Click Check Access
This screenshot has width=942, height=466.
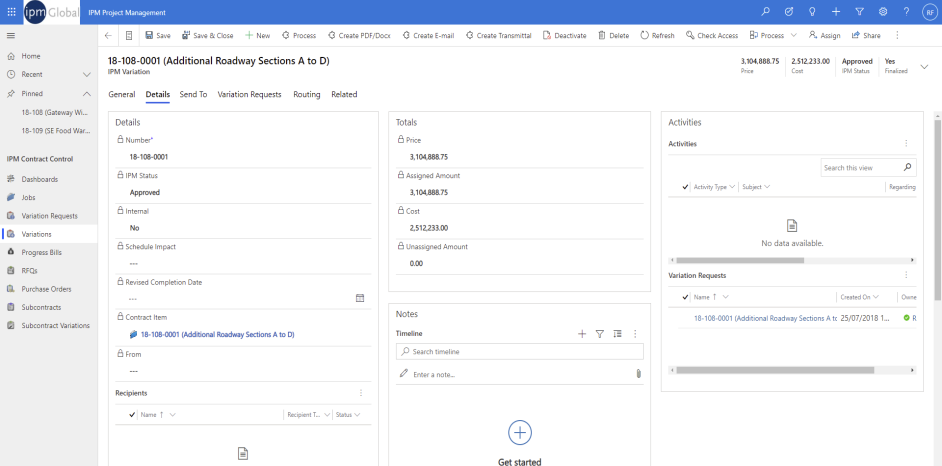click(712, 35)
